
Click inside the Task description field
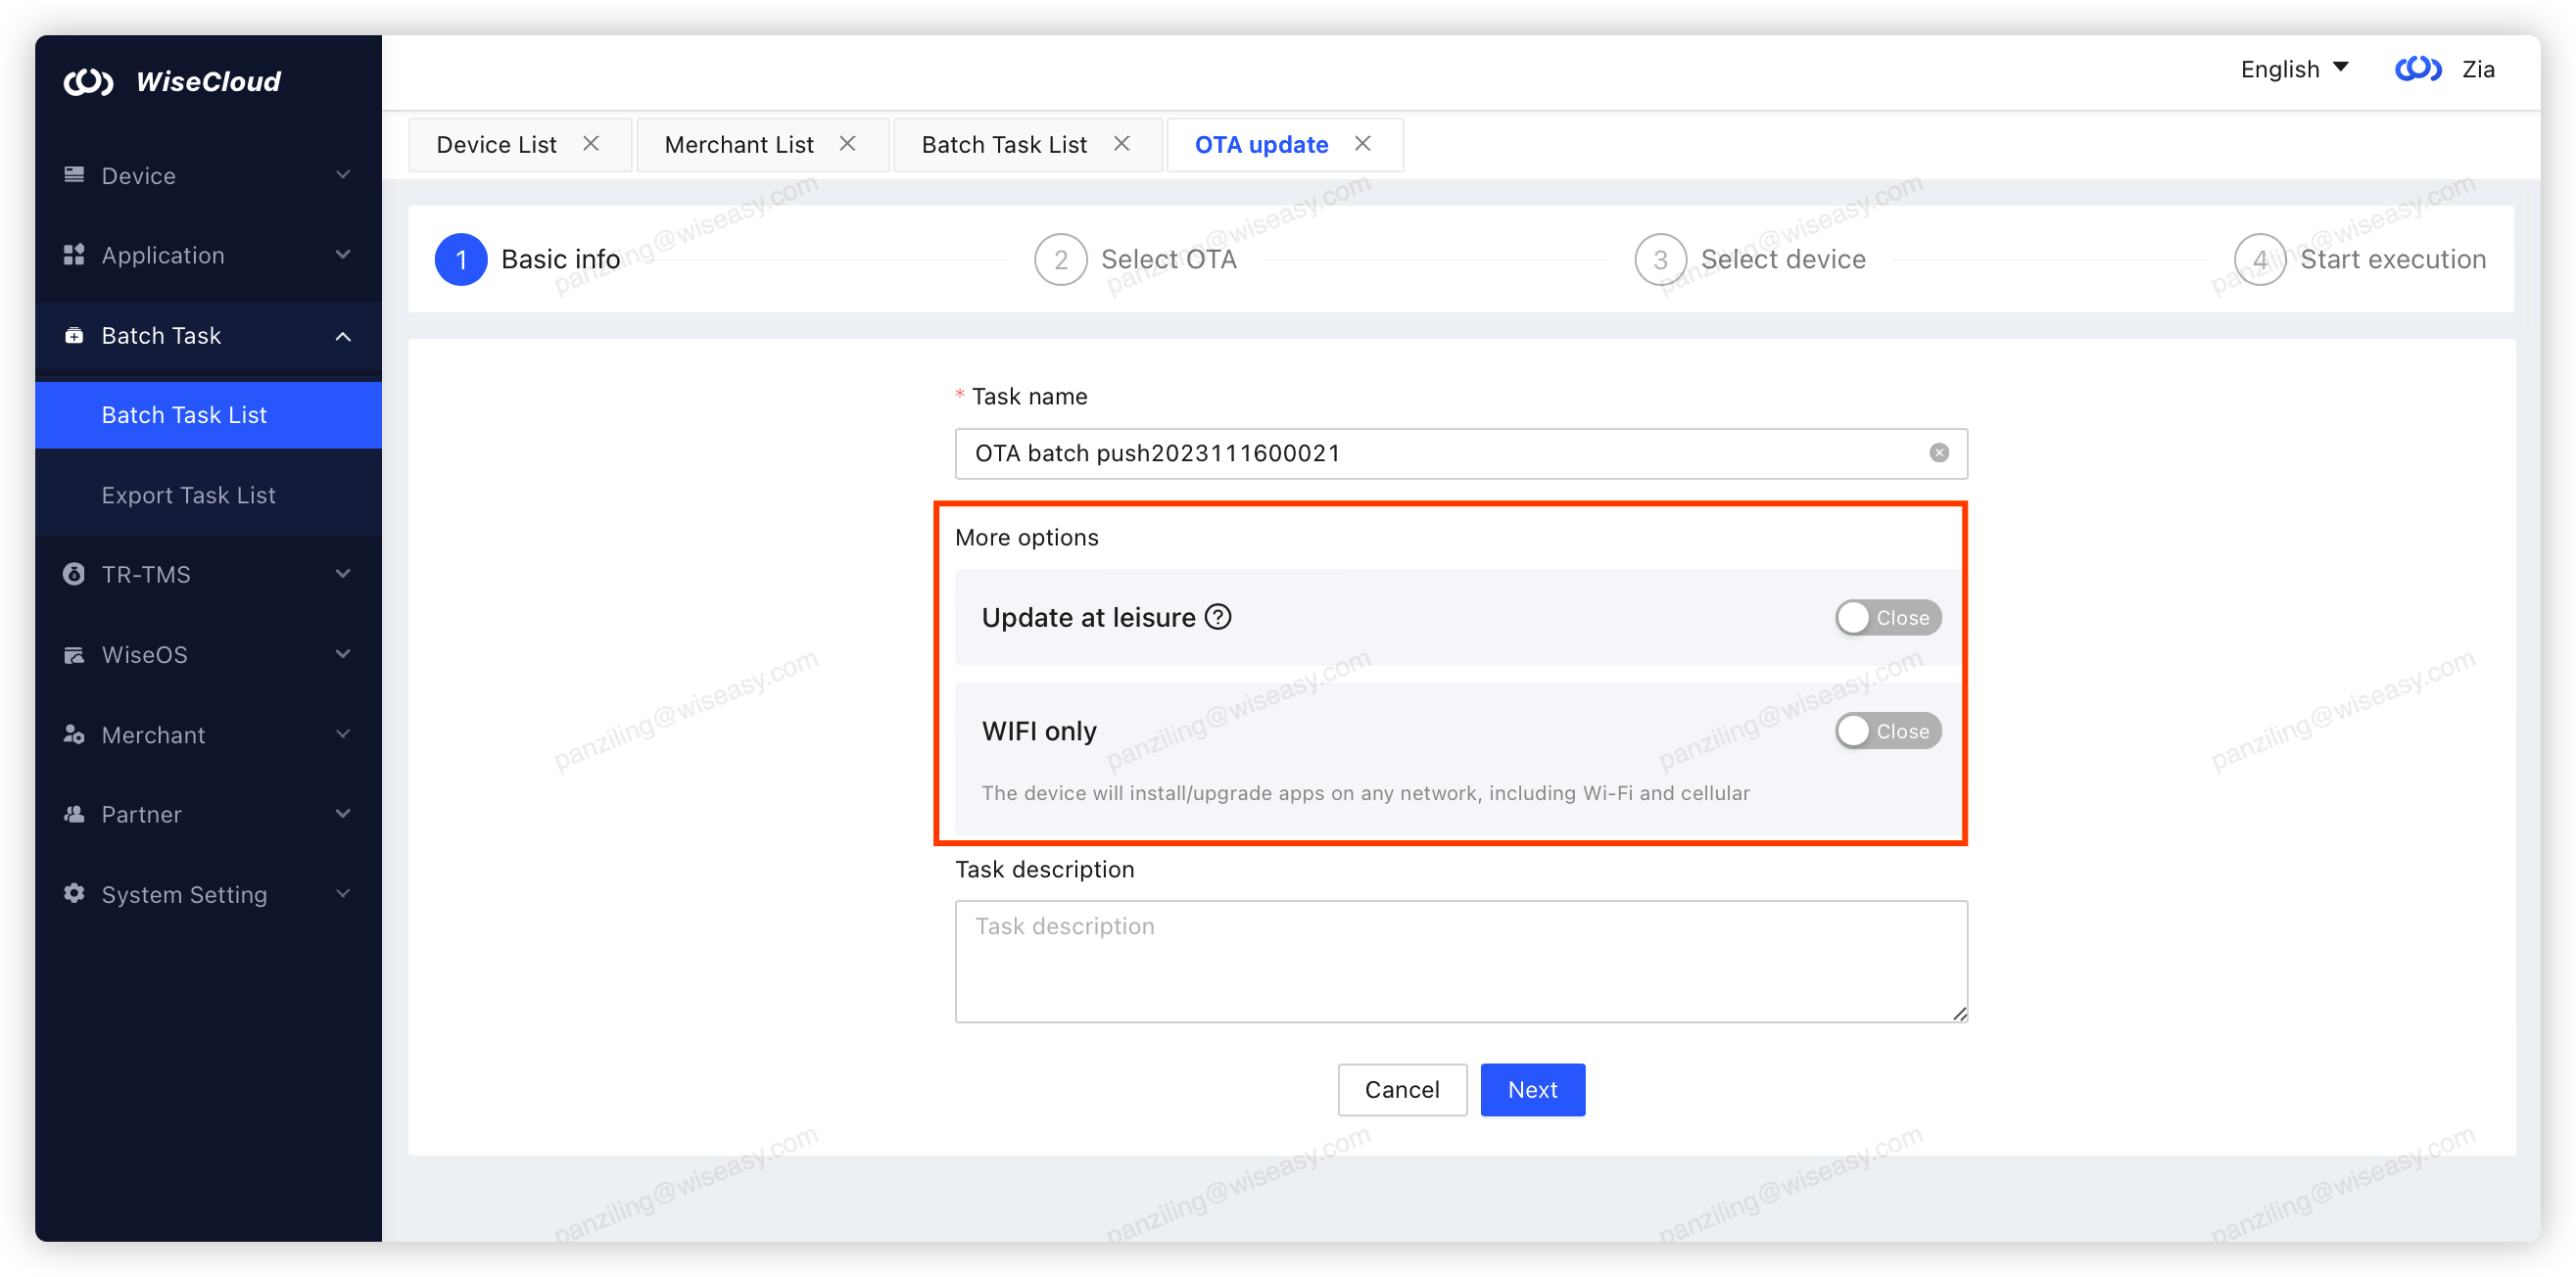pyautogui.click(x=1460, y=960)
